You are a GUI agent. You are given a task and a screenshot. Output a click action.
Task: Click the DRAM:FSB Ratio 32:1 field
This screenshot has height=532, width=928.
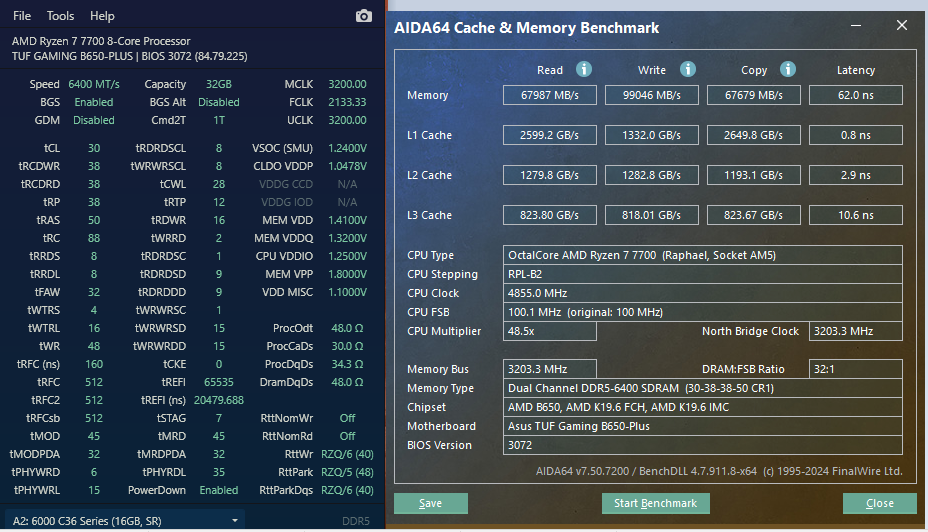(856, 369)
